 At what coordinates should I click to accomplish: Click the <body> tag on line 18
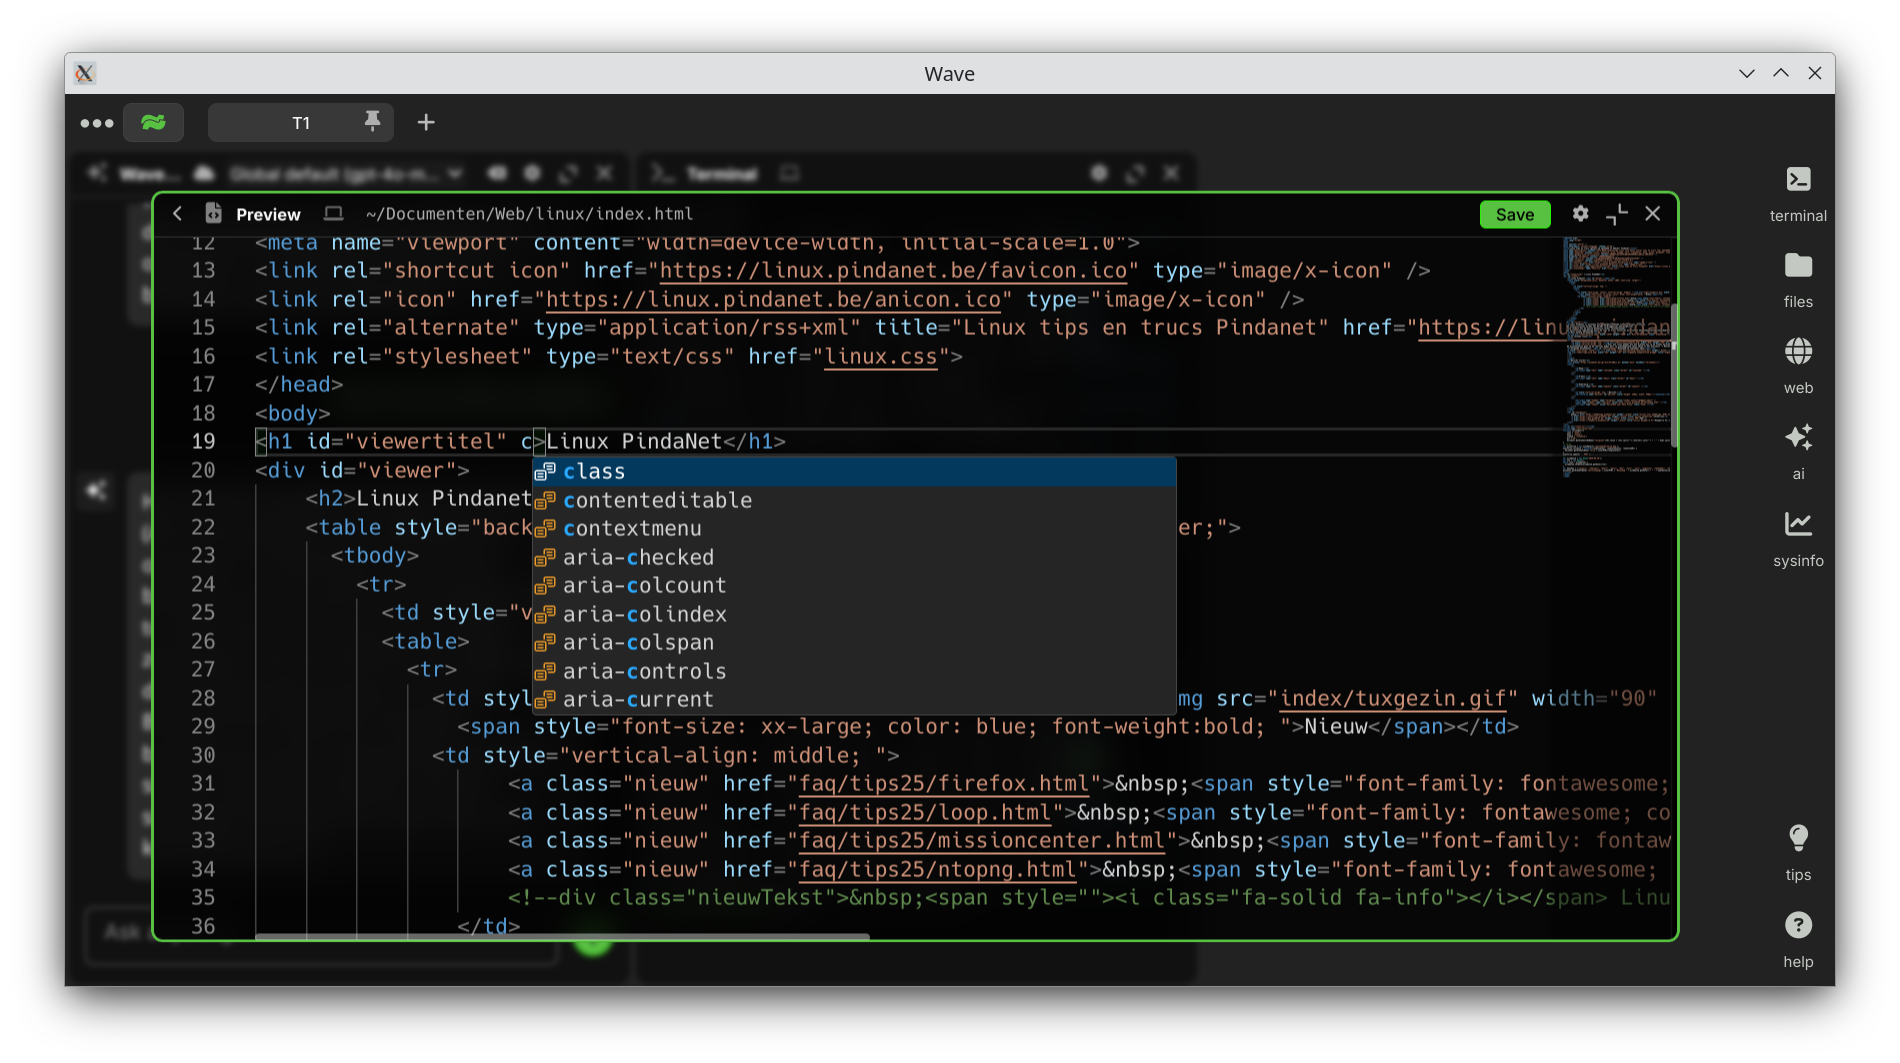293,414
